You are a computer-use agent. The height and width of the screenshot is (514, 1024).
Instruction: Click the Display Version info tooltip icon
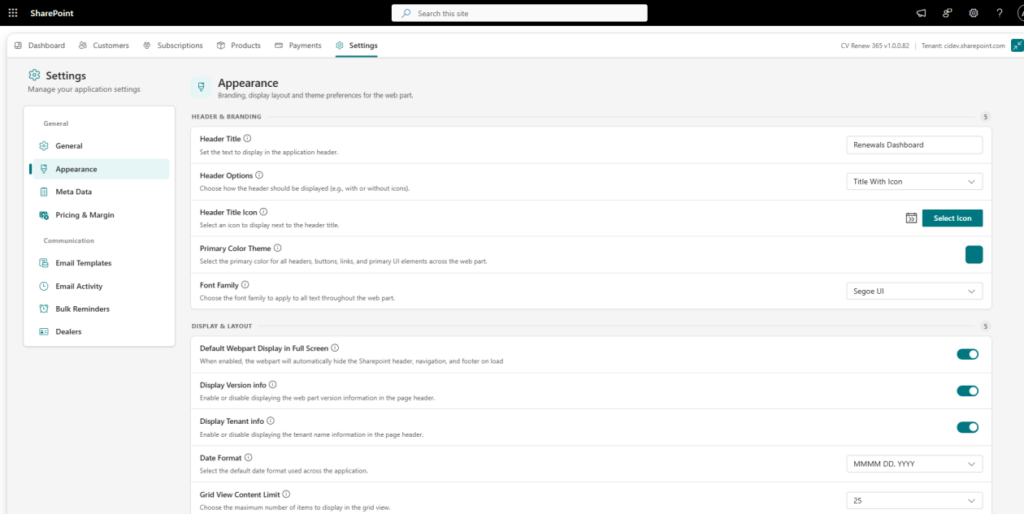[x=273, y=385]
